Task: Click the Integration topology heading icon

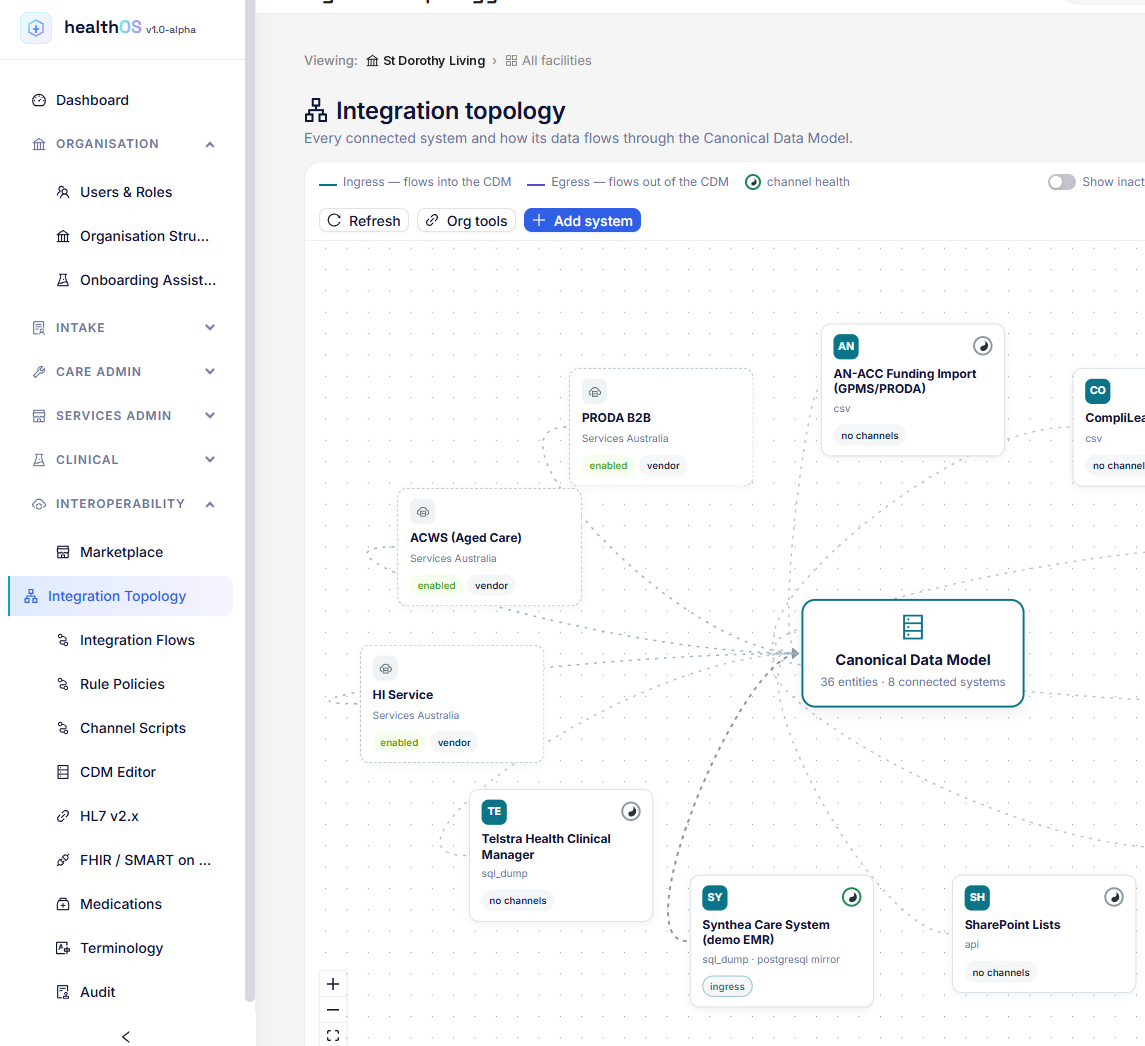Action: click(x=316, y=110)
